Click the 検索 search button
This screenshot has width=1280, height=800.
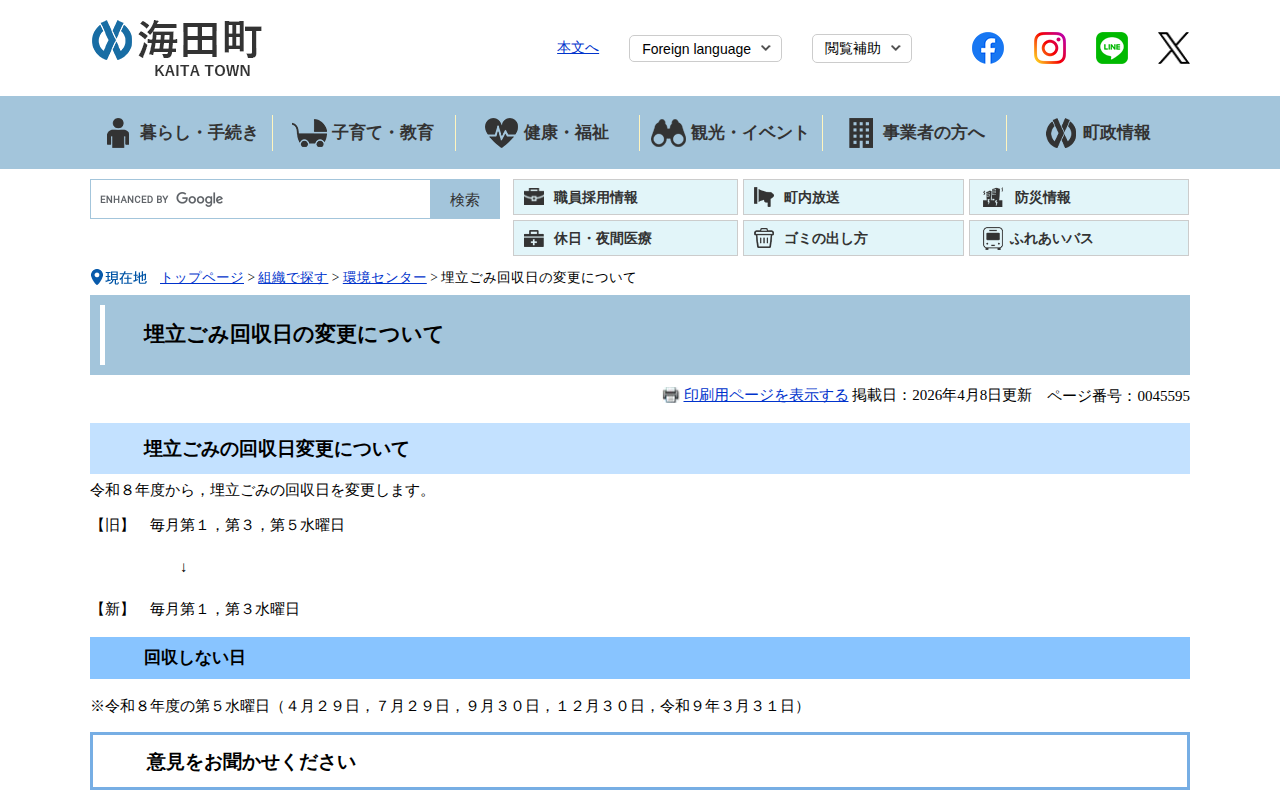[465, 199]
